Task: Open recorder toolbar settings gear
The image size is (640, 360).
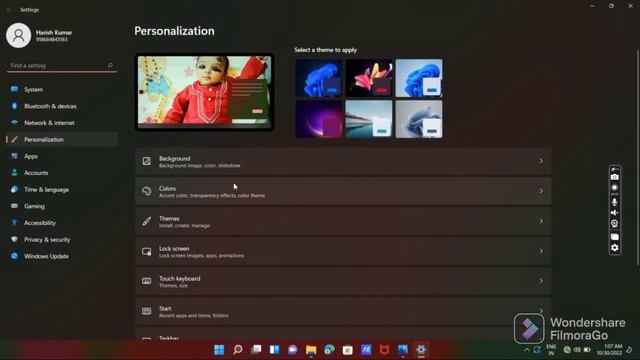Action: (614, 248)
